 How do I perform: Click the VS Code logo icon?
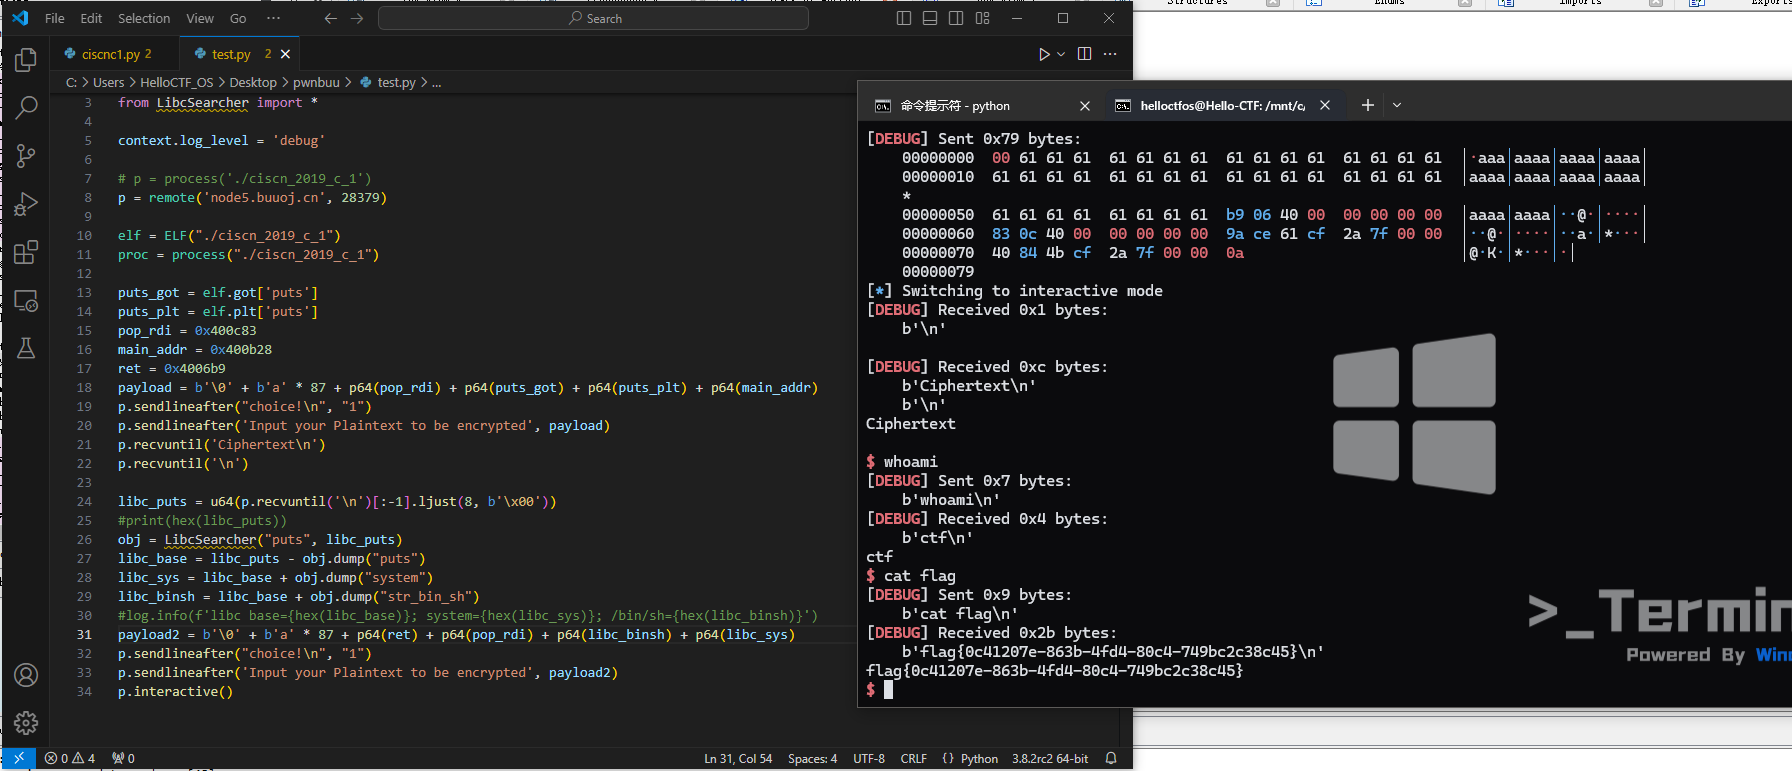[20, 18]
